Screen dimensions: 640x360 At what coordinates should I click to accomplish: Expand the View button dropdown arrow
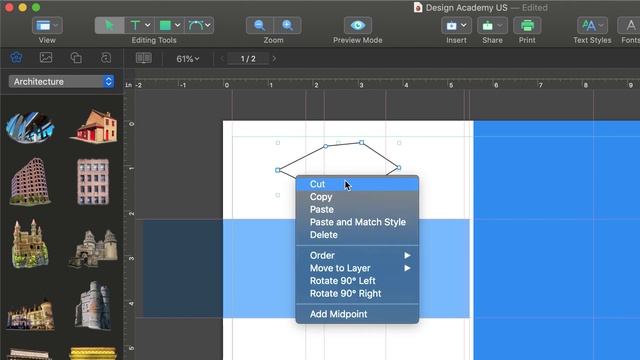point(56,25)
